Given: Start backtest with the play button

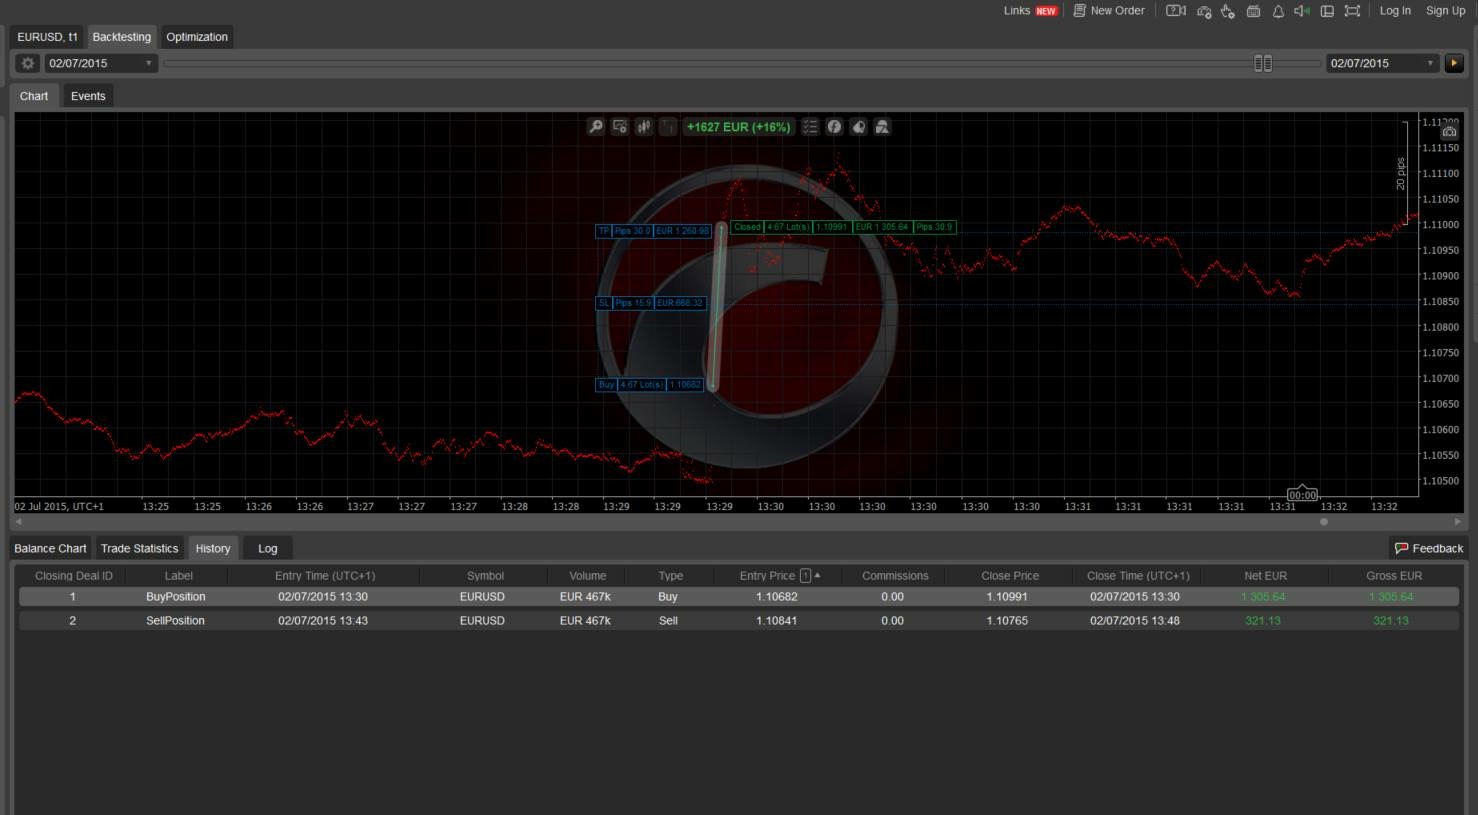Looking at the screenshot, I should click(1454, 63).
